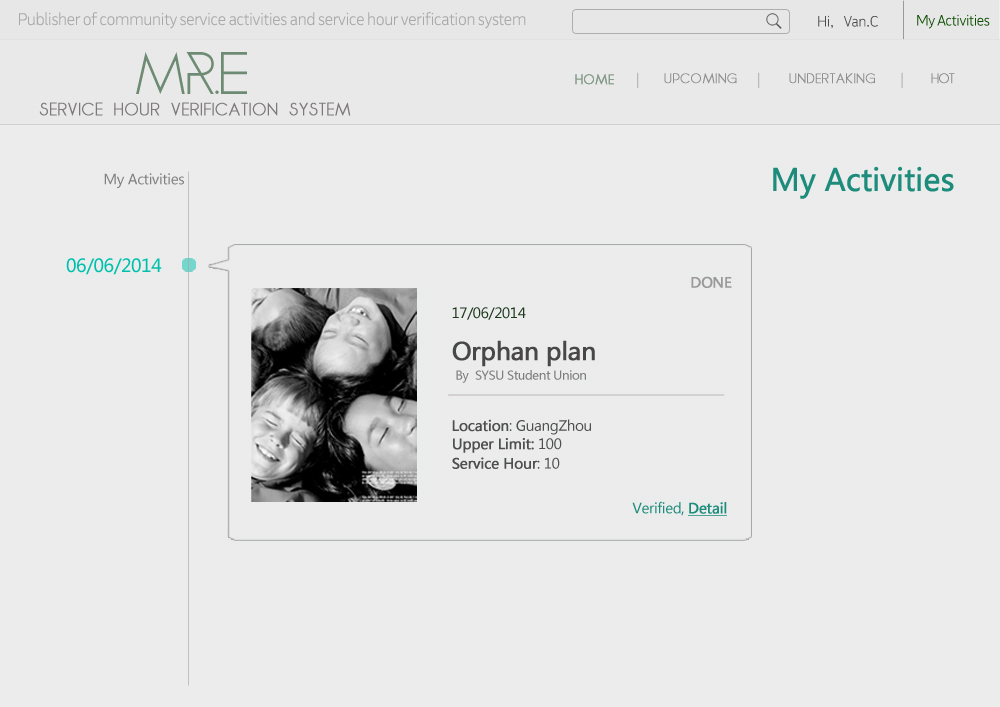
Task: Click the DONE status label
Action: point(710,282)
